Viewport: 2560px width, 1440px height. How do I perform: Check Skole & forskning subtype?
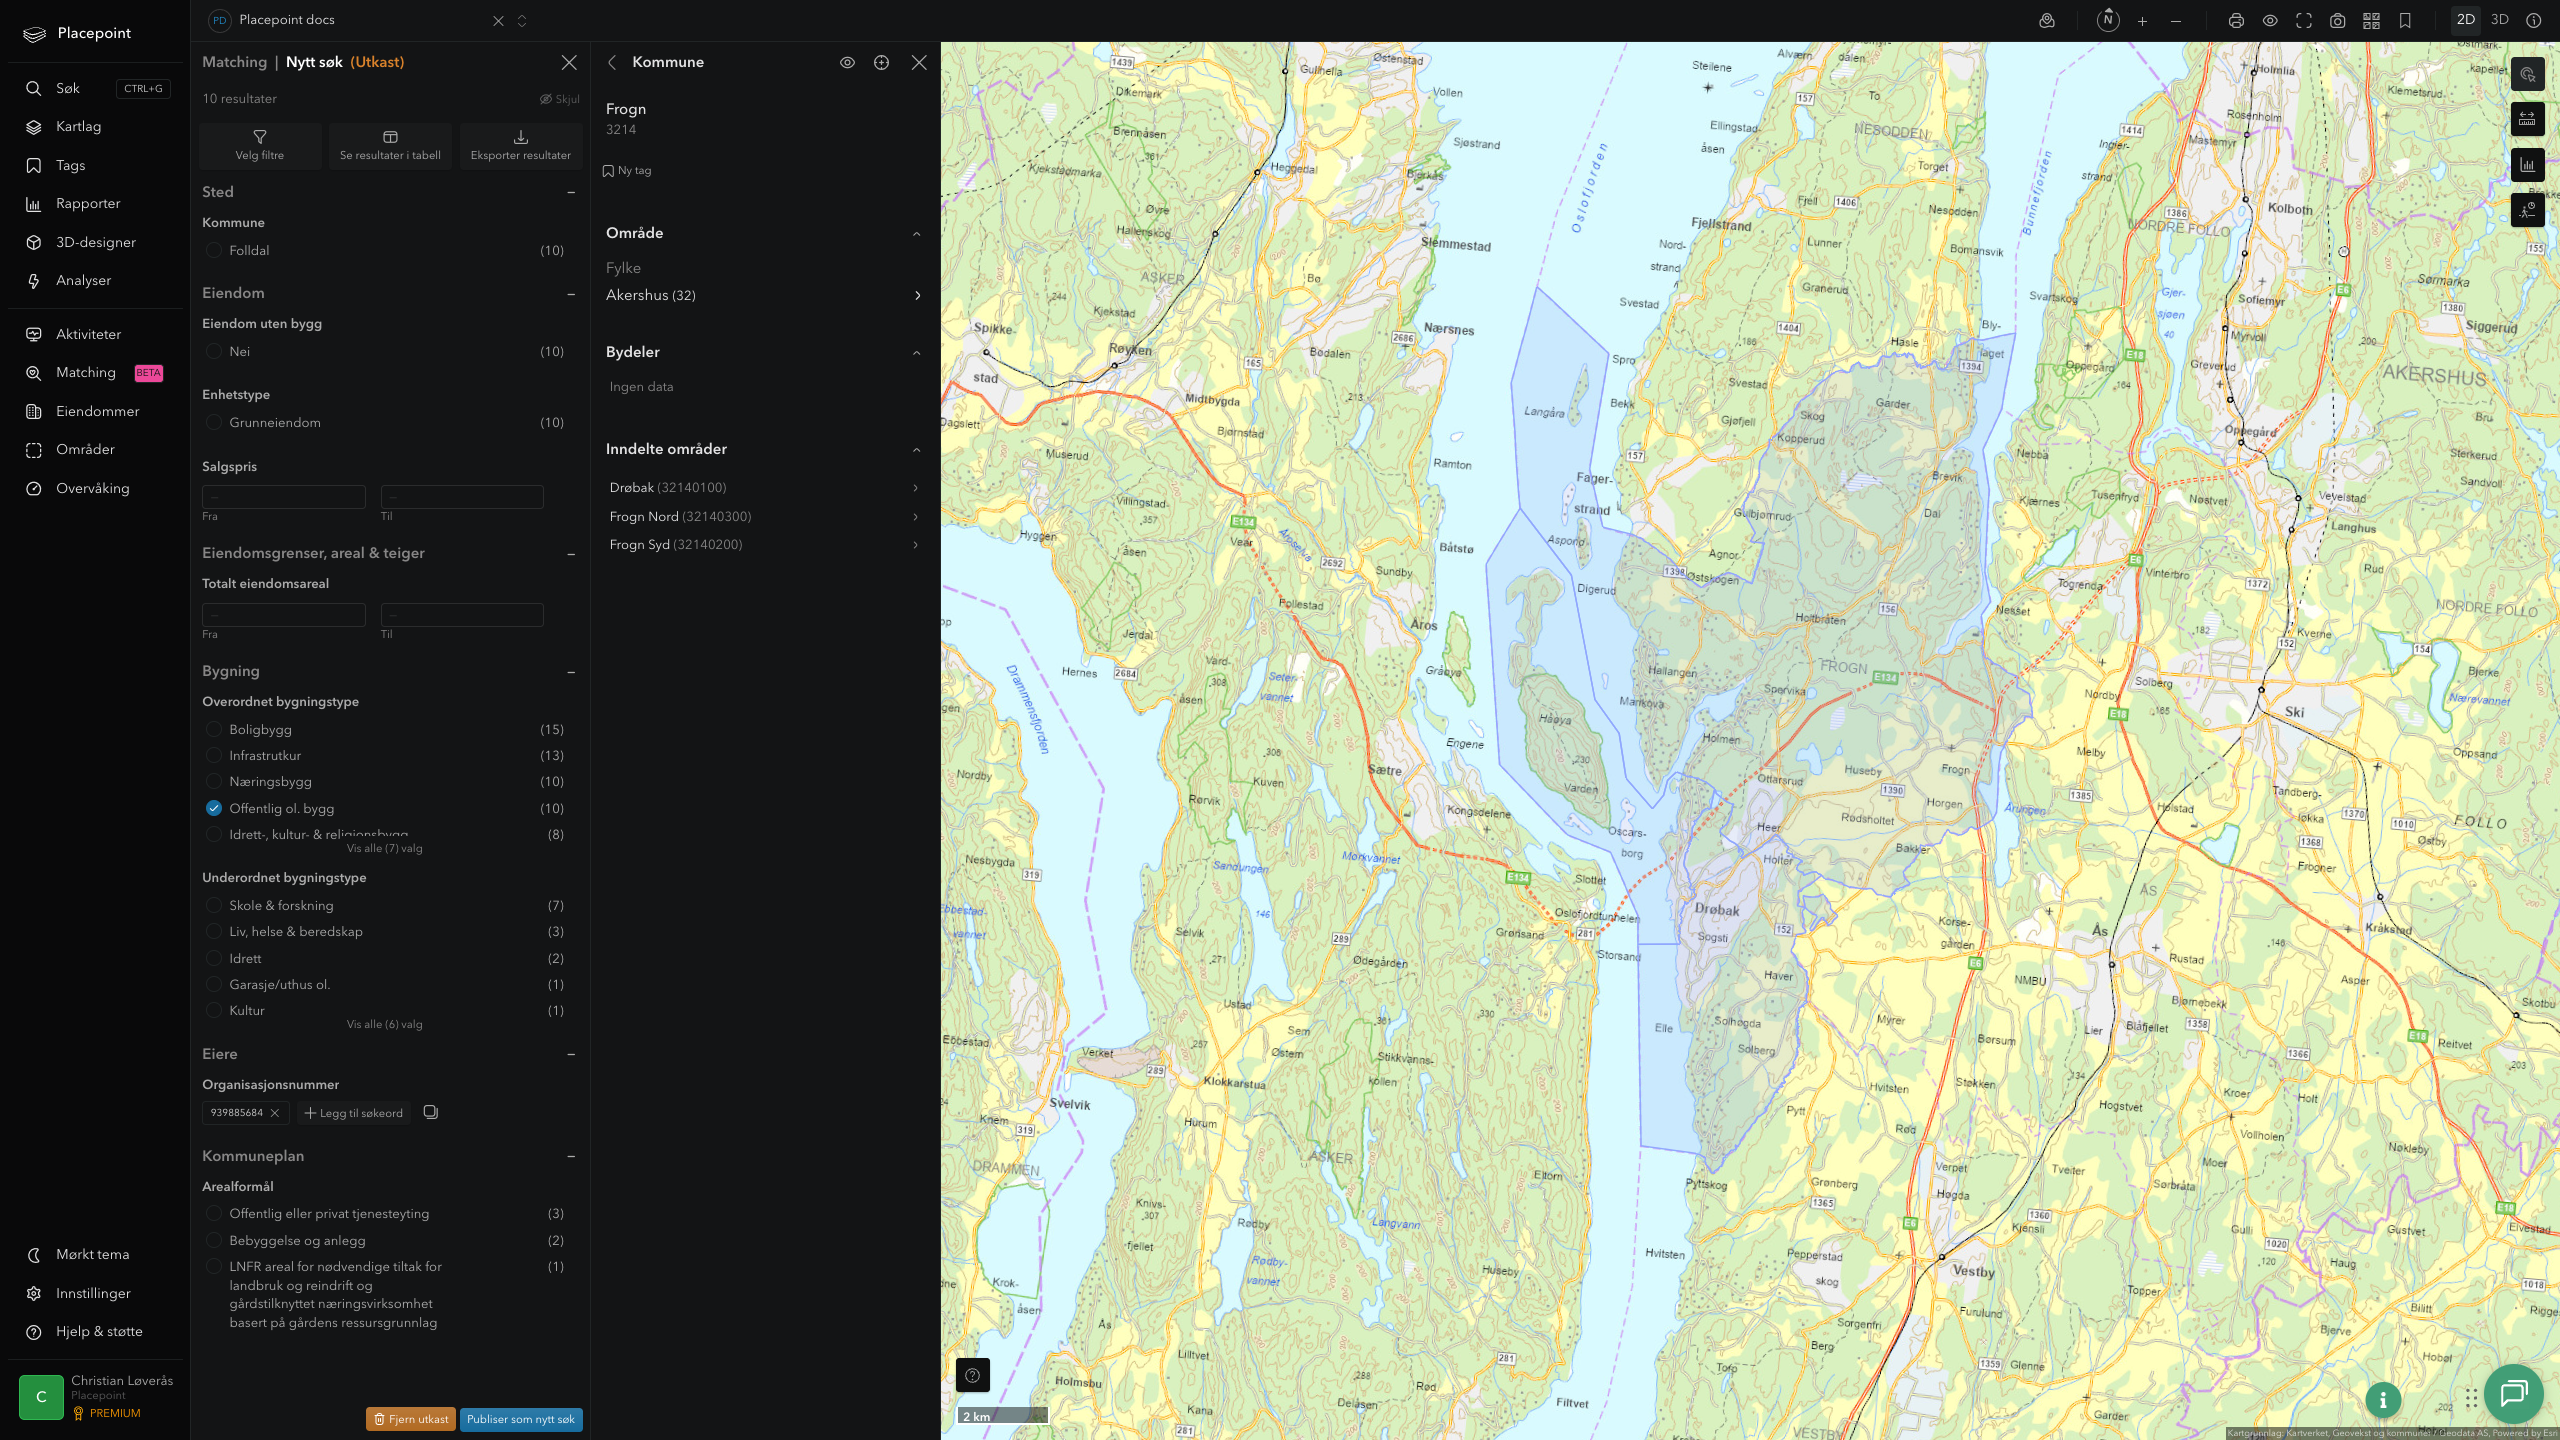tap(214, 906)
